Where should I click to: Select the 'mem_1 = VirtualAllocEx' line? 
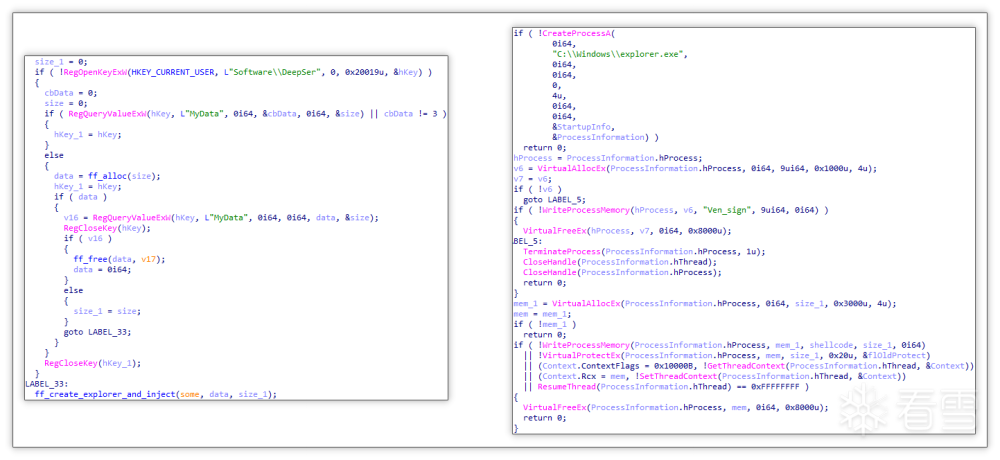[705, 303]
